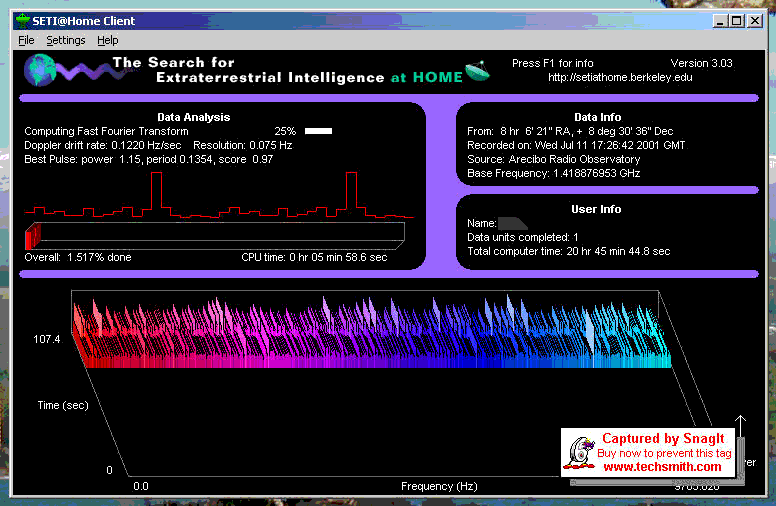Click the 'Data Analysis' heading
This screenshot has height=506, width=776.
194,117
